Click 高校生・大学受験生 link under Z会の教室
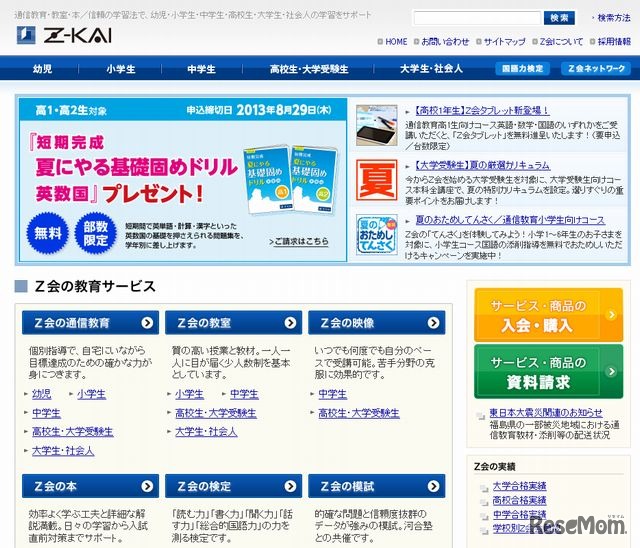Viewport: 640px width, 548px height. click(216, 413)
